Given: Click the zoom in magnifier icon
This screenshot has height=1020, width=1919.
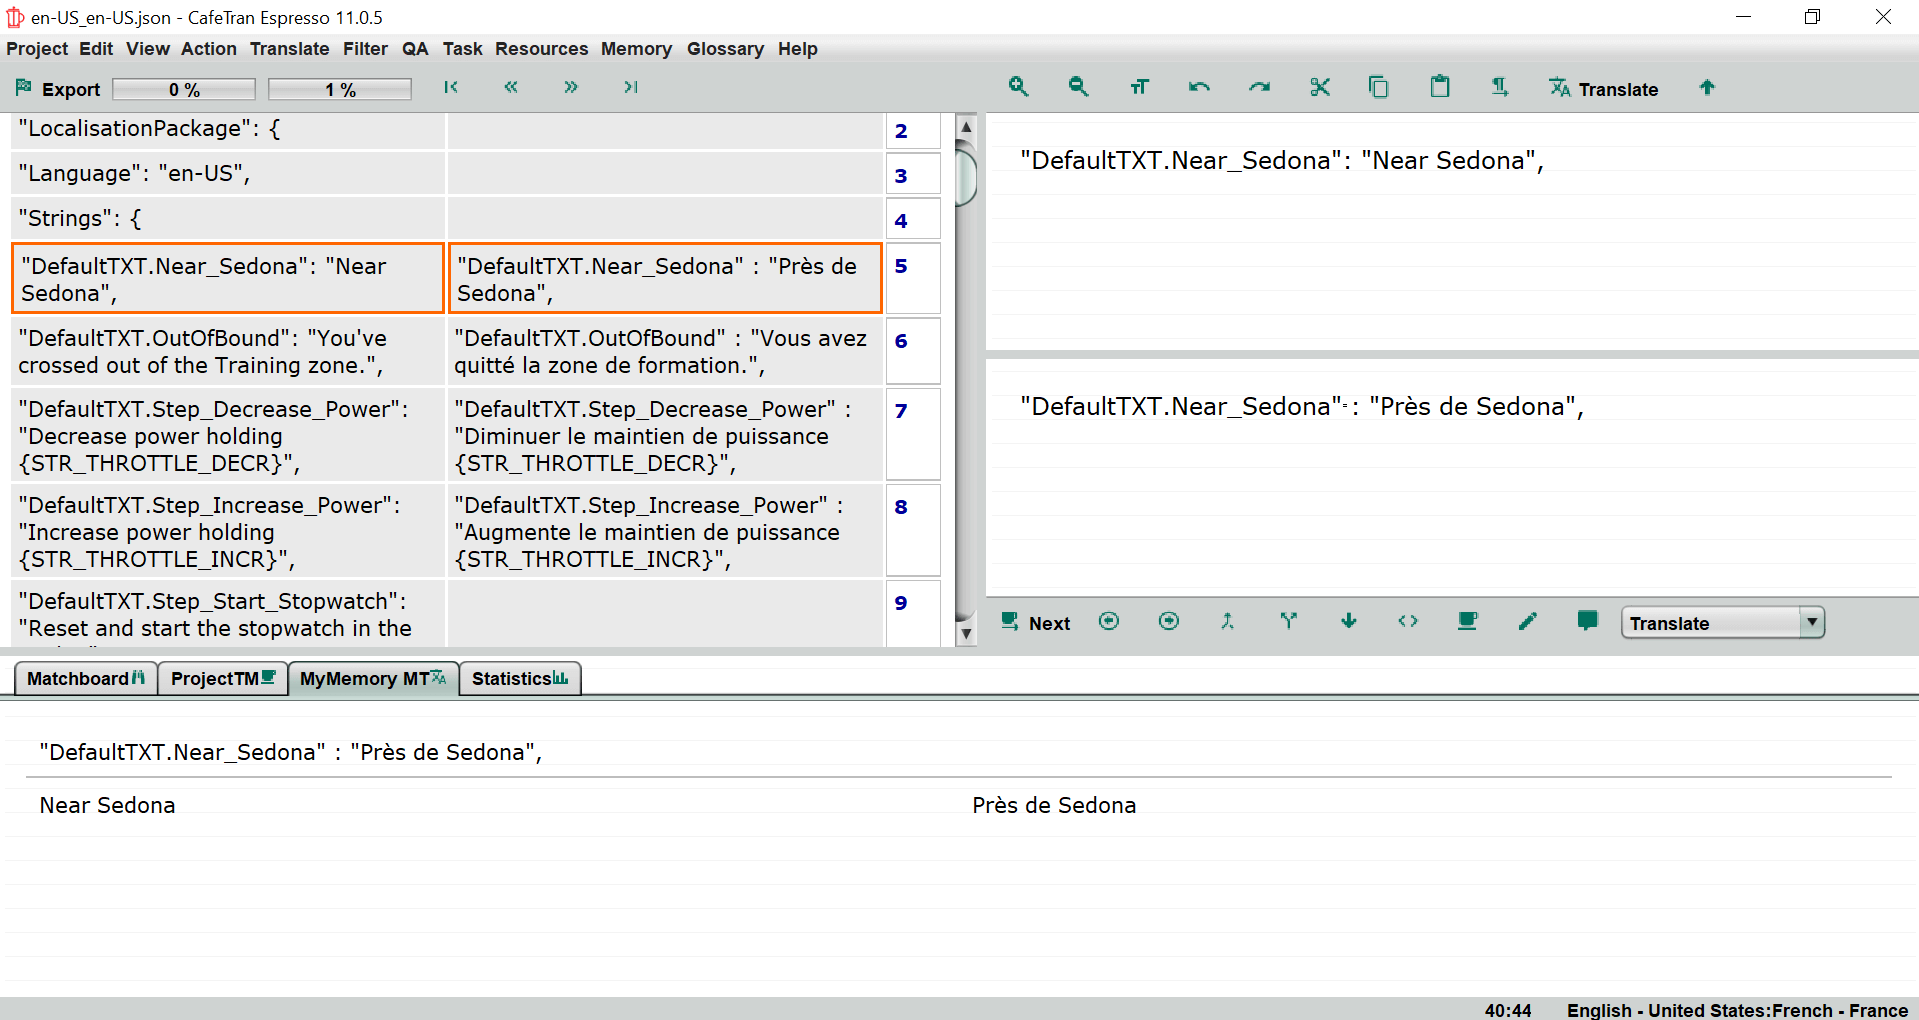Looking at the screenshot, I should 1018,87.
